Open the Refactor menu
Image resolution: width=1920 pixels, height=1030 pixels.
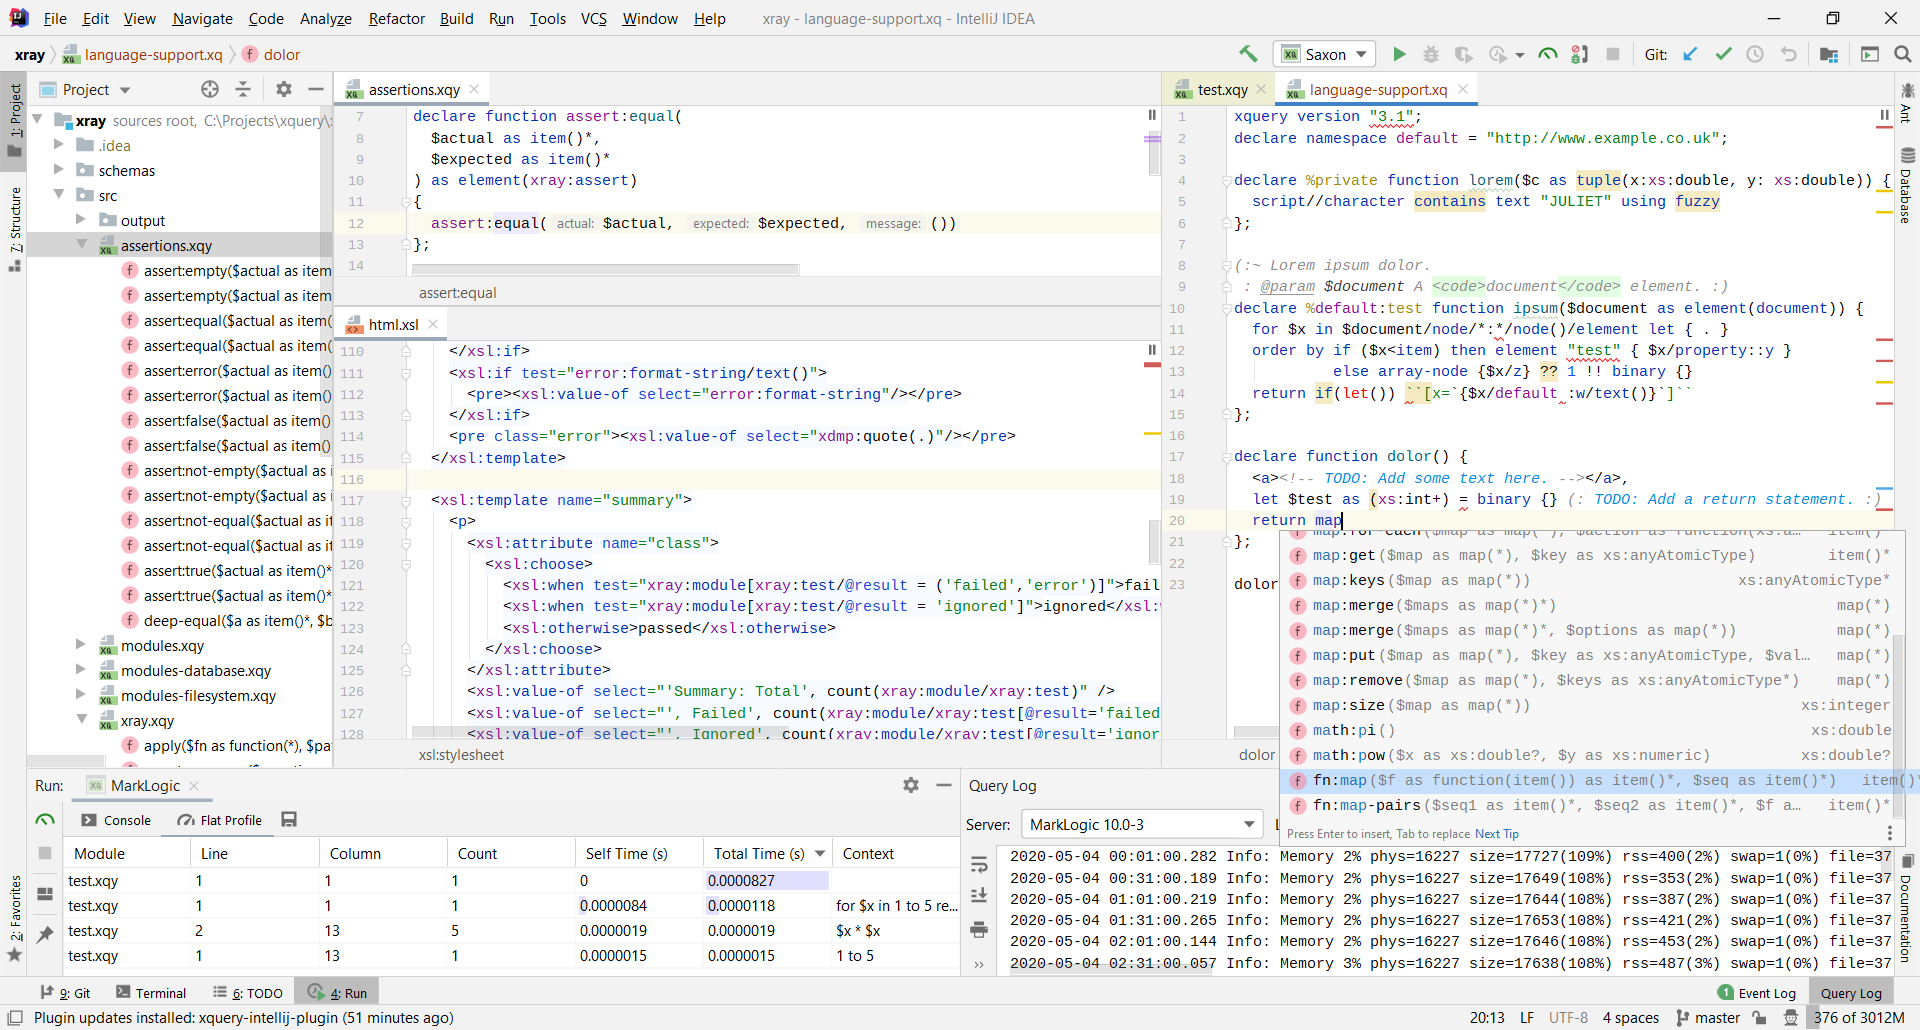396,18
